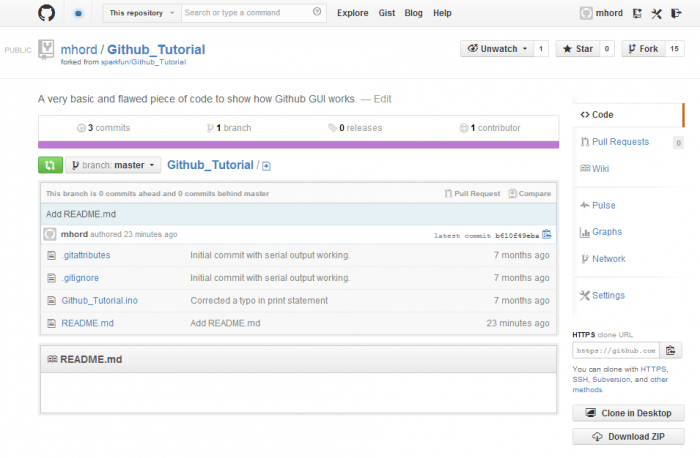Open the Compare link in the branch bar
Image resolution: width=700 pixels, height=458 pixels.
coord(530,194)
